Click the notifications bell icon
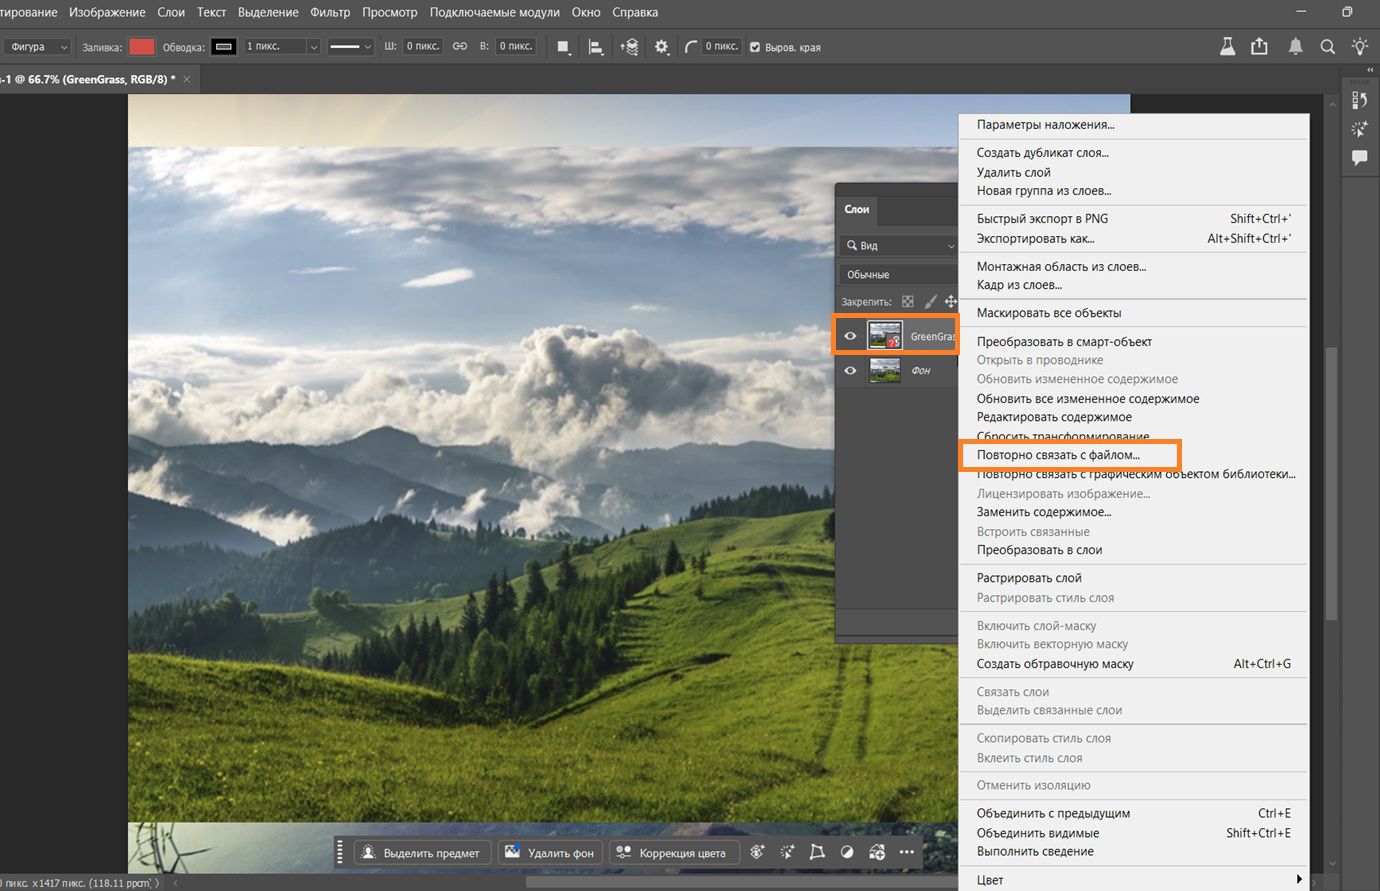This screenshot has height=891, width=1380. pos(1295,47)
